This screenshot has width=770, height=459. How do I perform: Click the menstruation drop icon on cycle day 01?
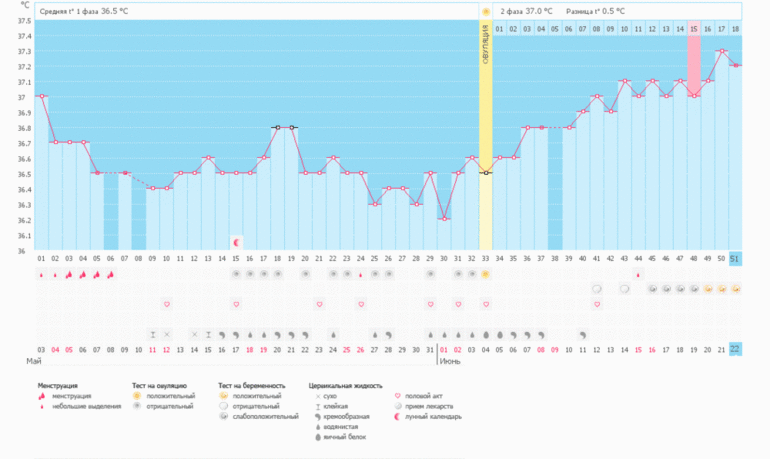coord(41,274)
